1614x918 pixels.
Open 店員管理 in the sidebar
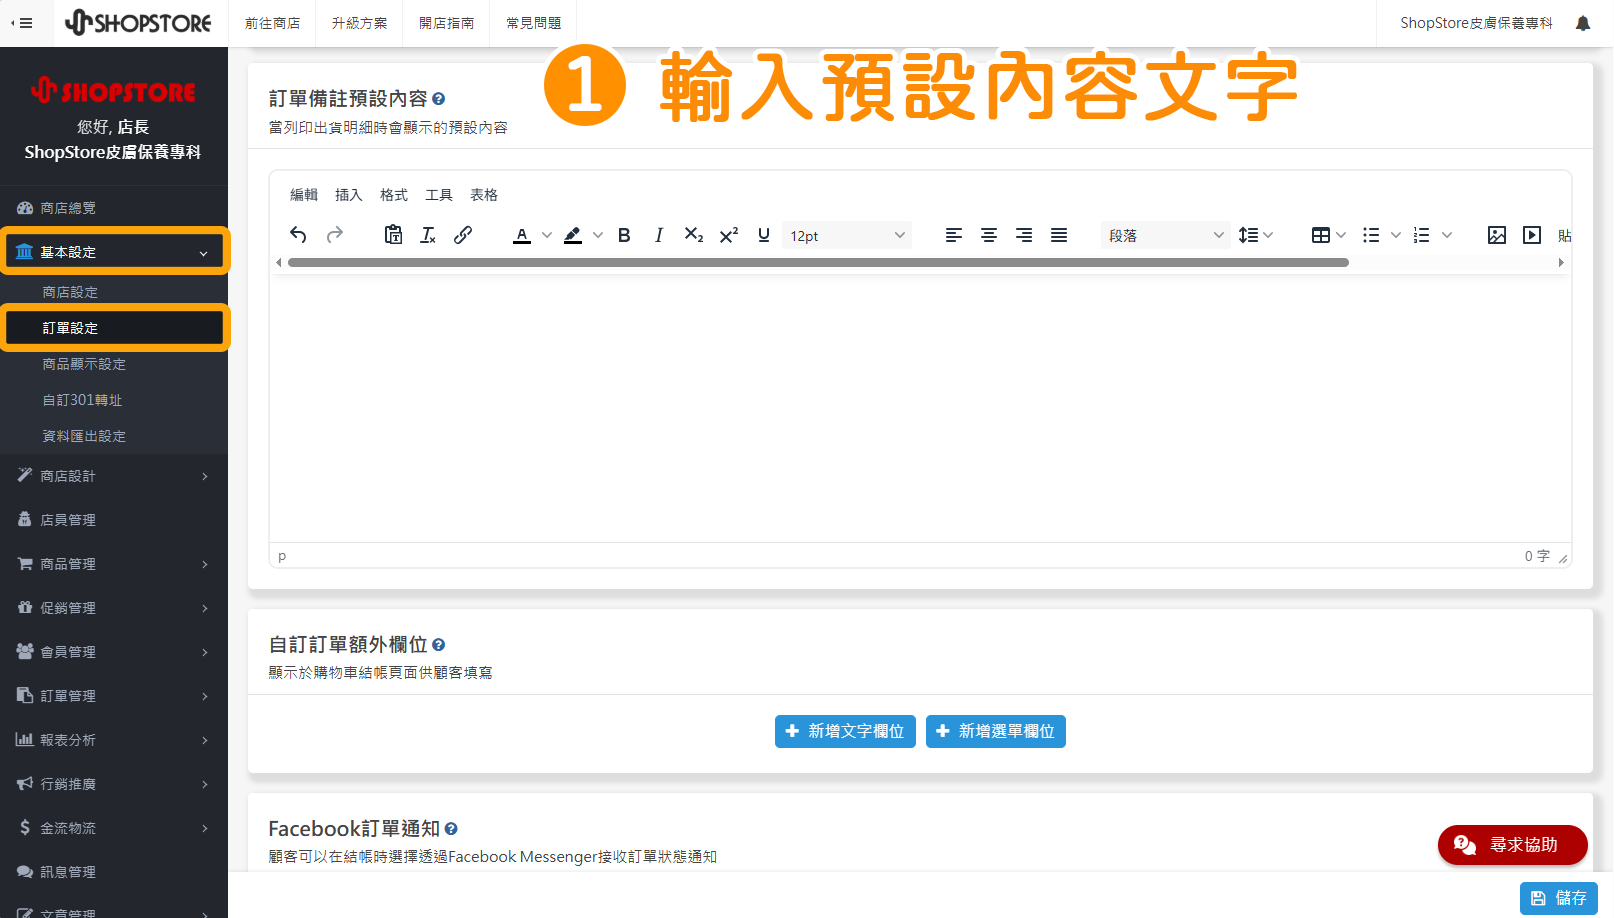point(114,520)
